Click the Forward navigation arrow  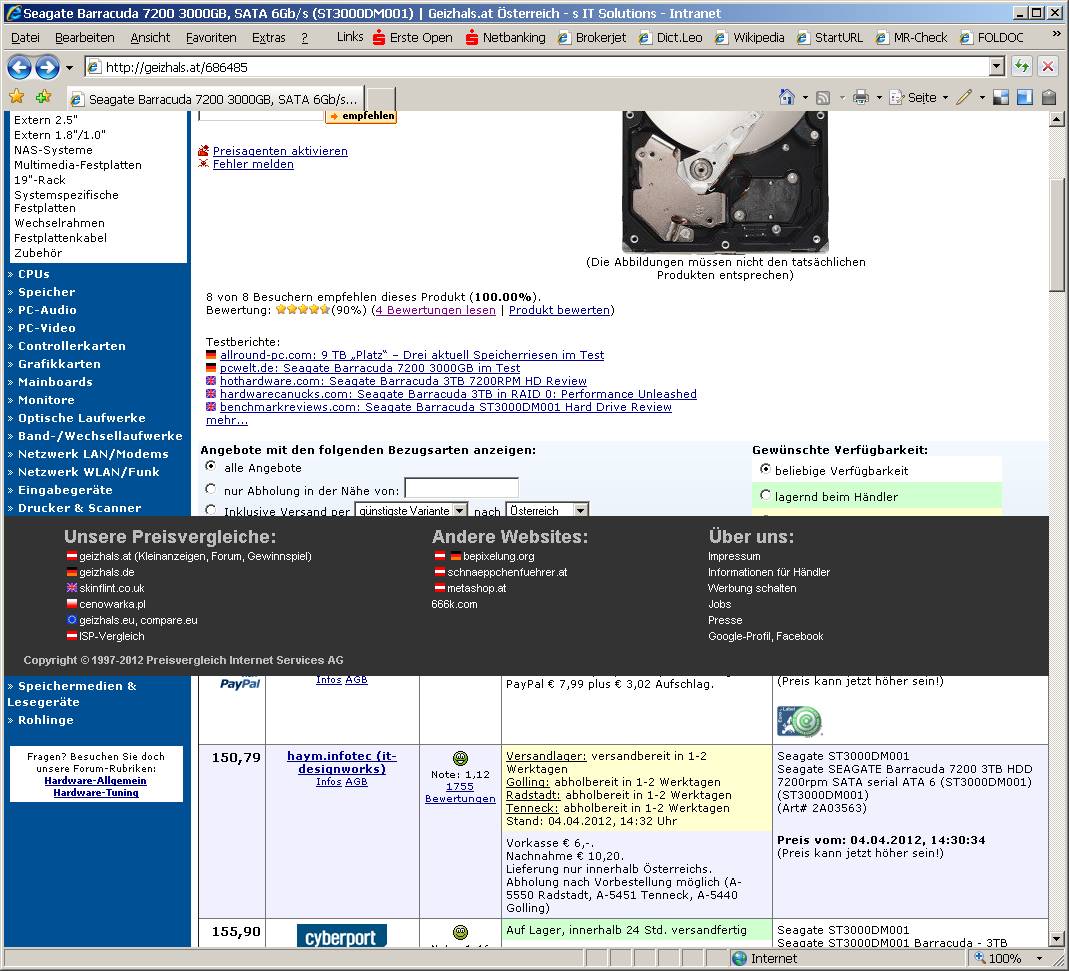pyautogui.click(x=46, y=67)
